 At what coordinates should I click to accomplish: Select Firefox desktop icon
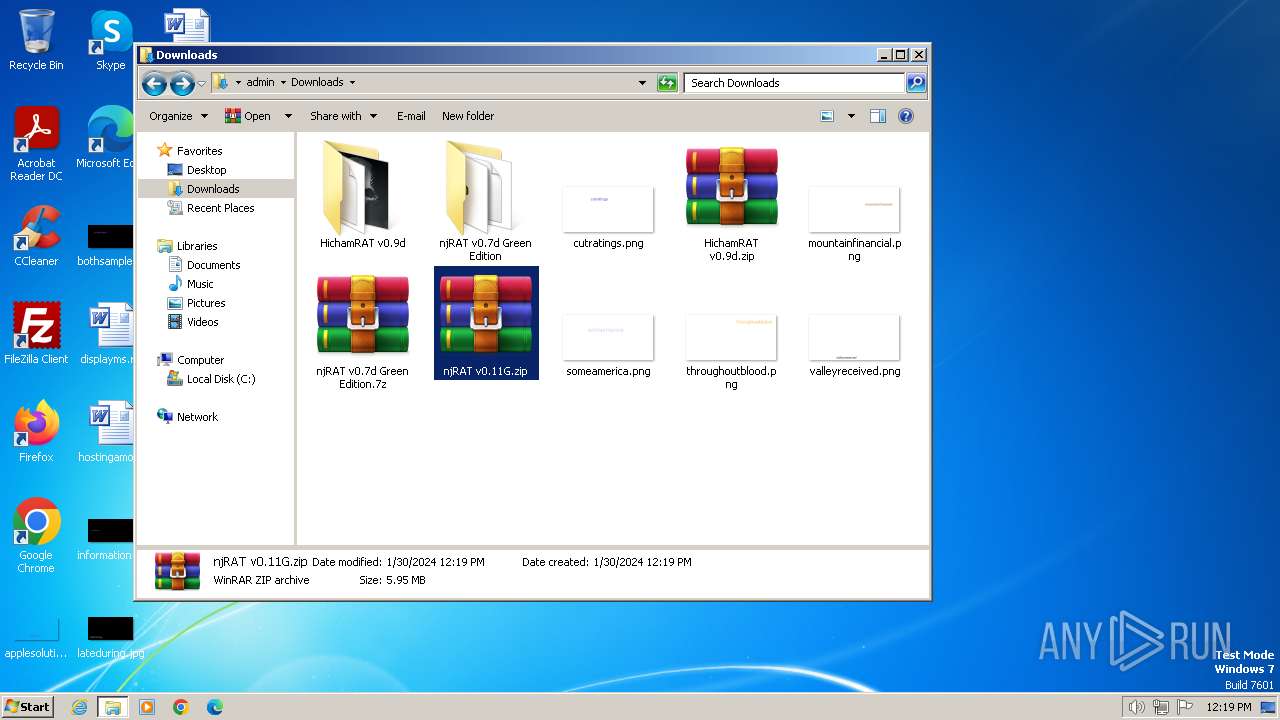point(36,431)
